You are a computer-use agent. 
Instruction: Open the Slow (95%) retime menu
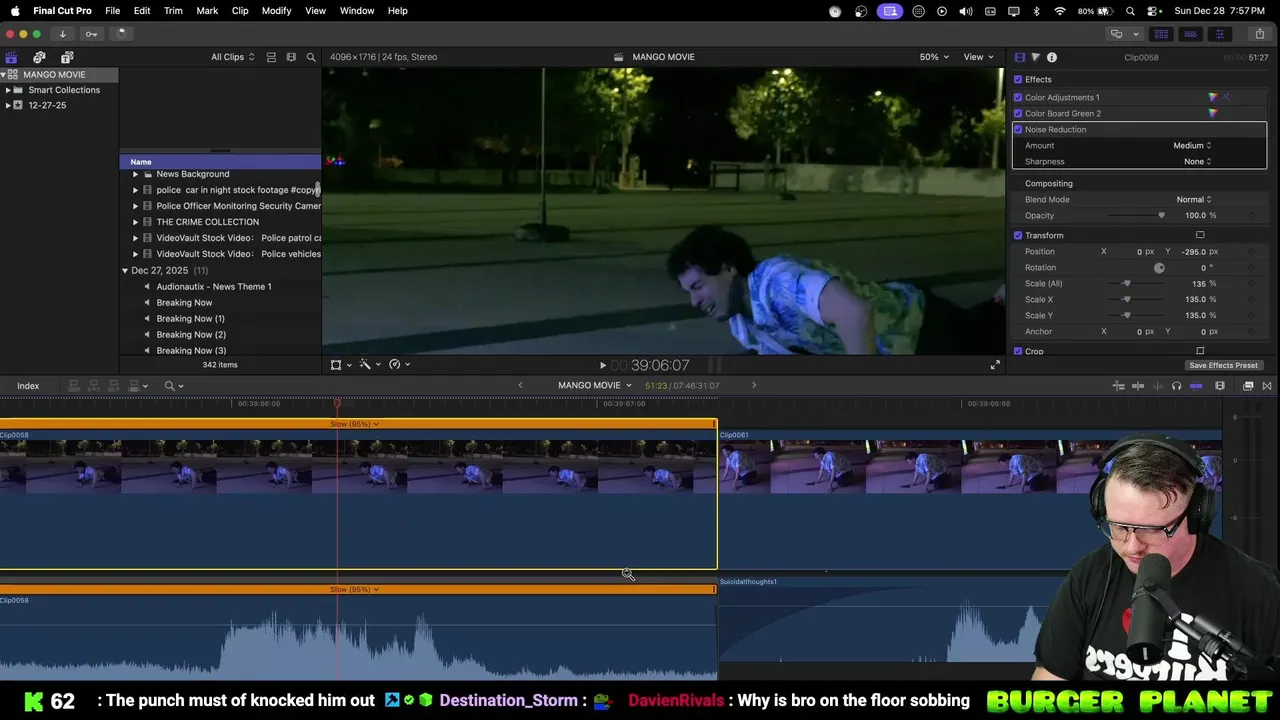point(354,424)
